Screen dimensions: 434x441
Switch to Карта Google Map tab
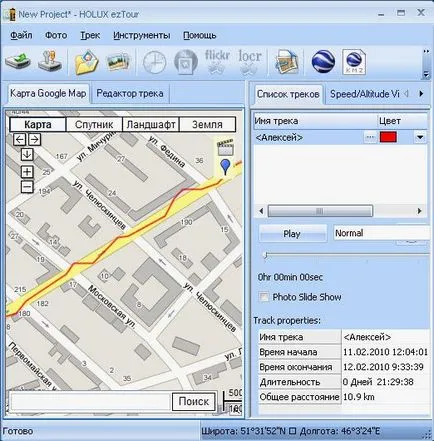pyautogui.click(x=48, y=93)
